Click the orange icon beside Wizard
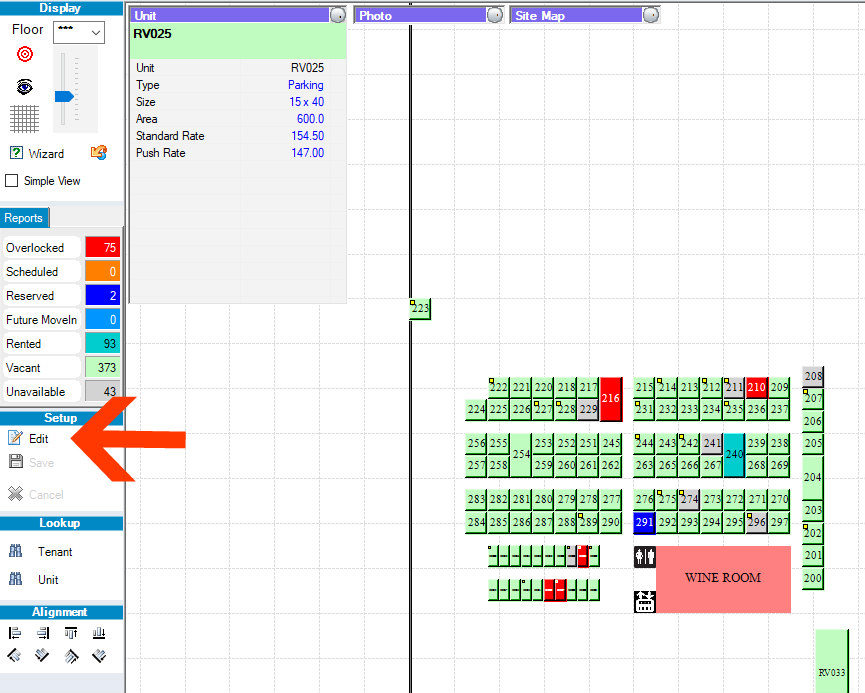Image resolution: width=865 pixels, height=693 pixels. click(99, 152)
